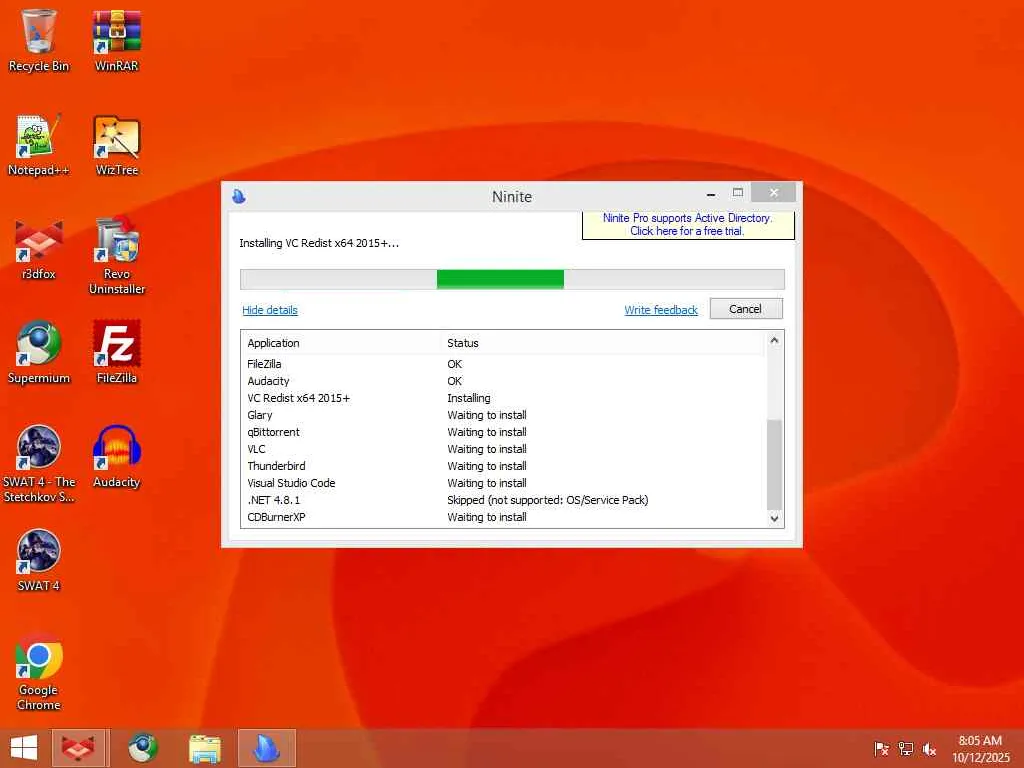Image resolution: width=1024 pixels, height=768 pixels.
Task: Open File Explorer from the taskbar
Action: pyautogui.click(x=204, y=748)
